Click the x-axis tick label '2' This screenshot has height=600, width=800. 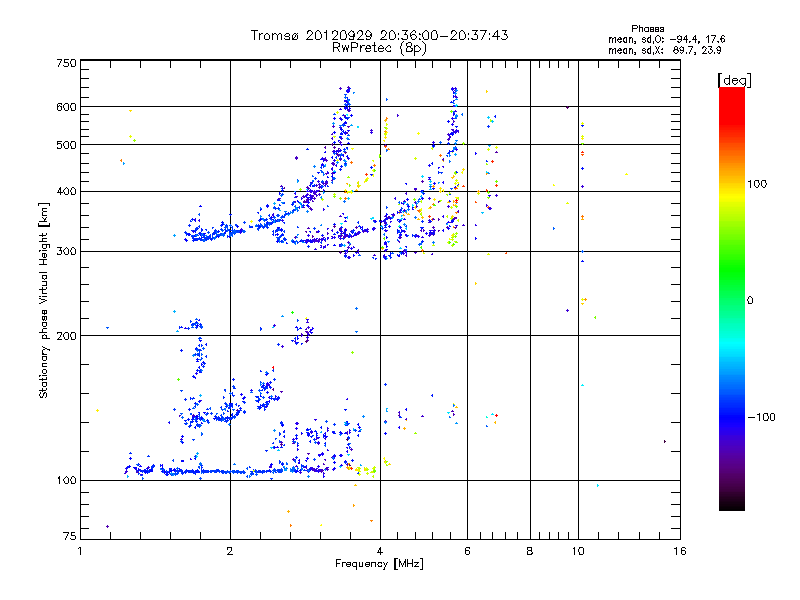[230, 551]
